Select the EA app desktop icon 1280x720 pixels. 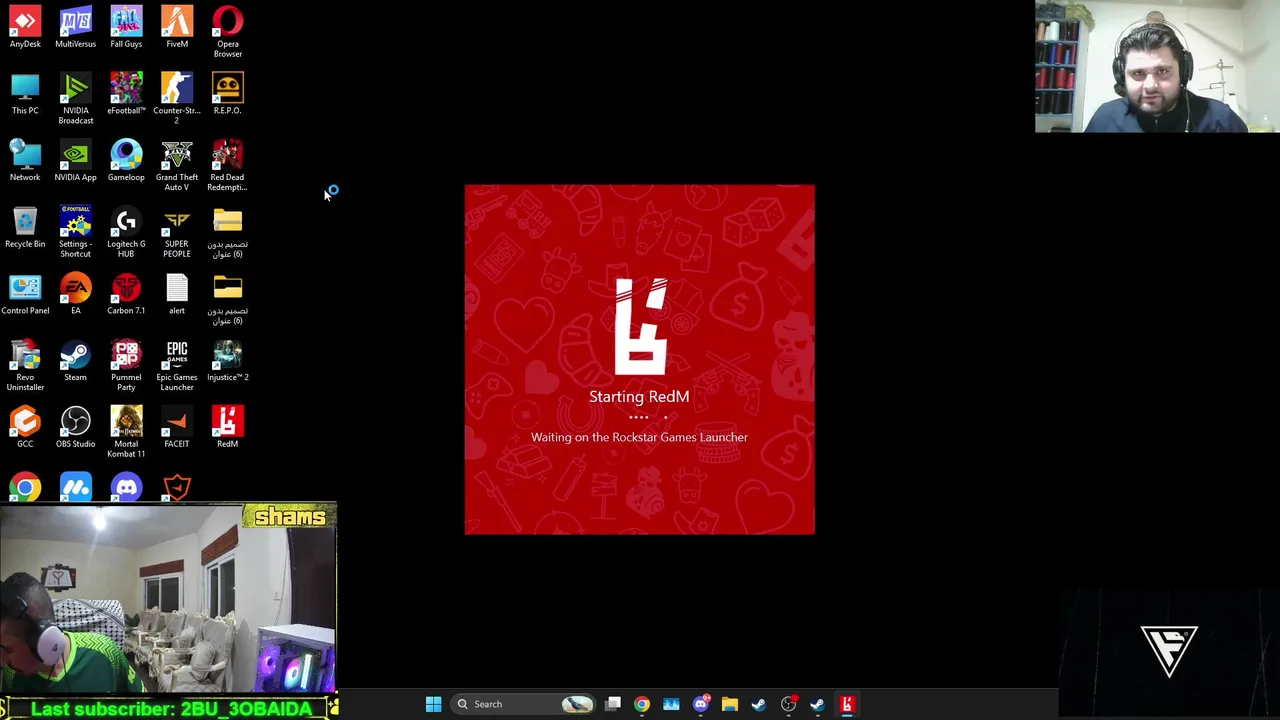tap(76, 294)
